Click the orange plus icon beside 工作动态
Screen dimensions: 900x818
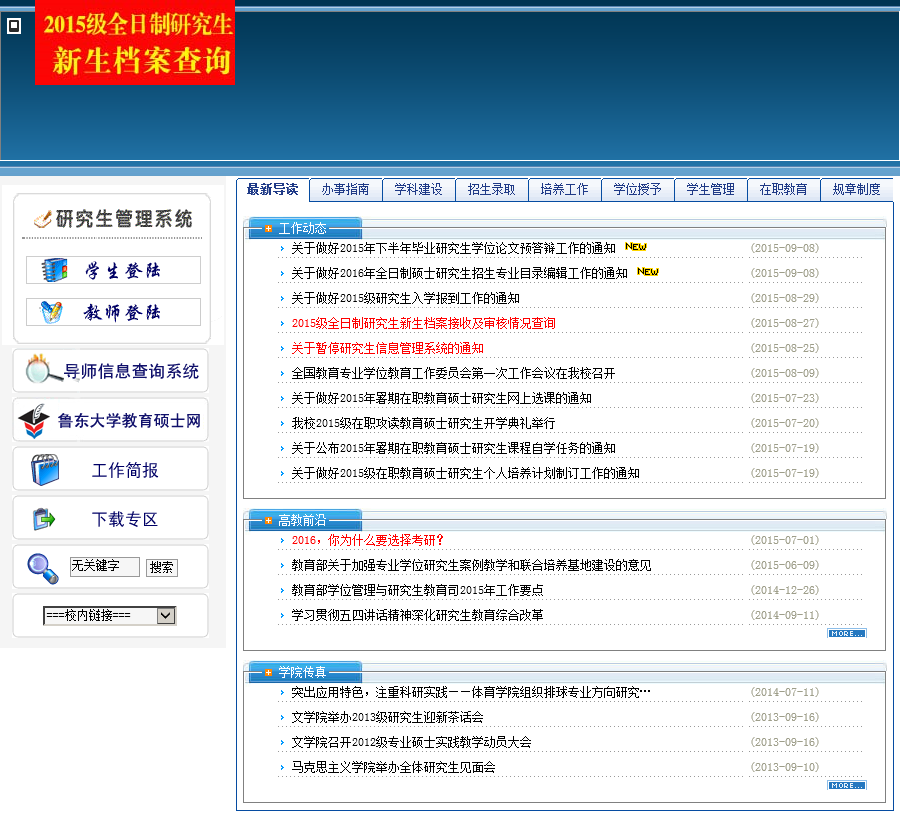pos(268,228)
